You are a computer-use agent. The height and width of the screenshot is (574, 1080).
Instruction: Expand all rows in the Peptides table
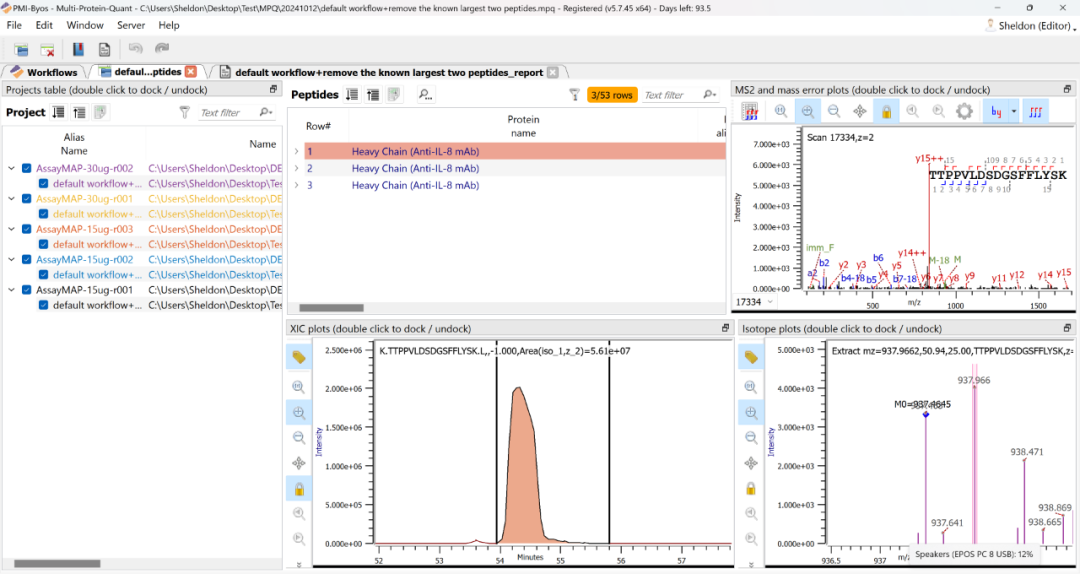point(352,95)
